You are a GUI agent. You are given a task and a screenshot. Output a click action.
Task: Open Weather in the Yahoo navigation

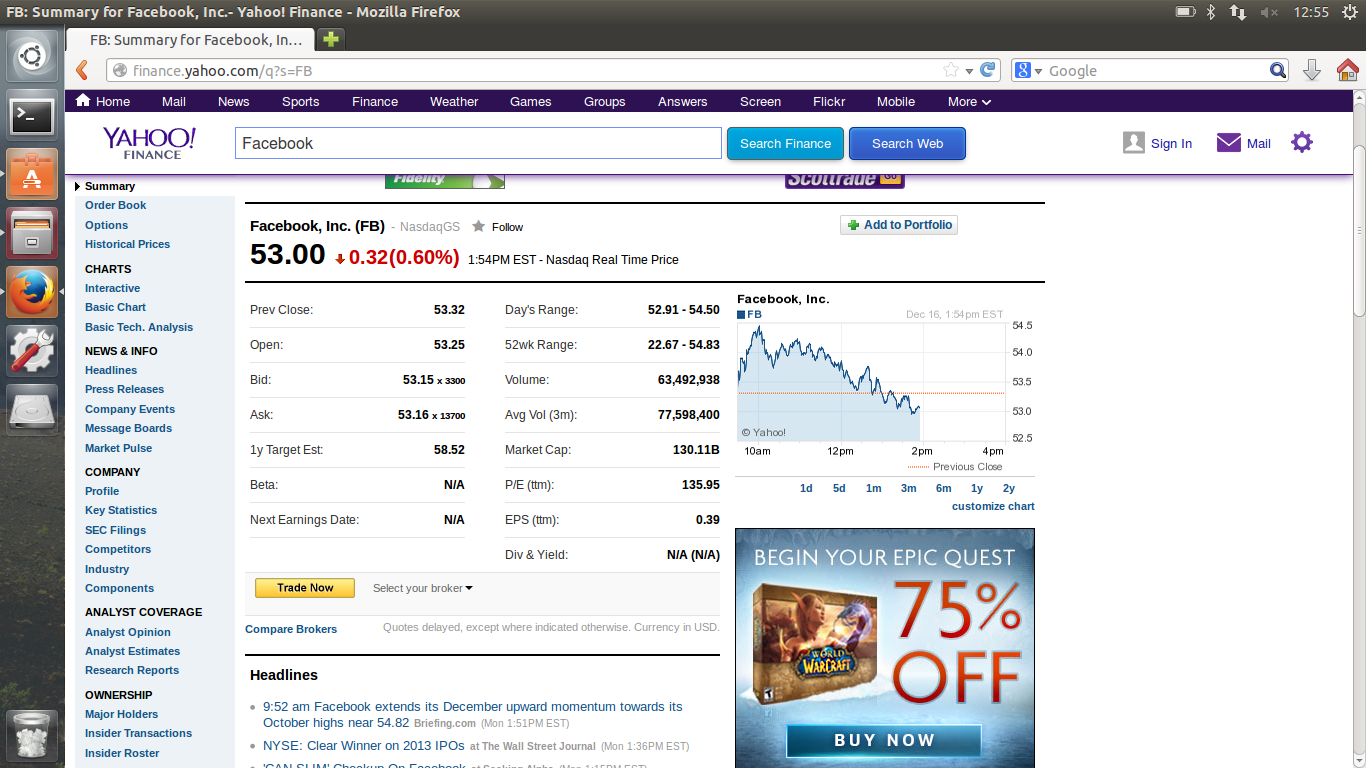[454, 101]
